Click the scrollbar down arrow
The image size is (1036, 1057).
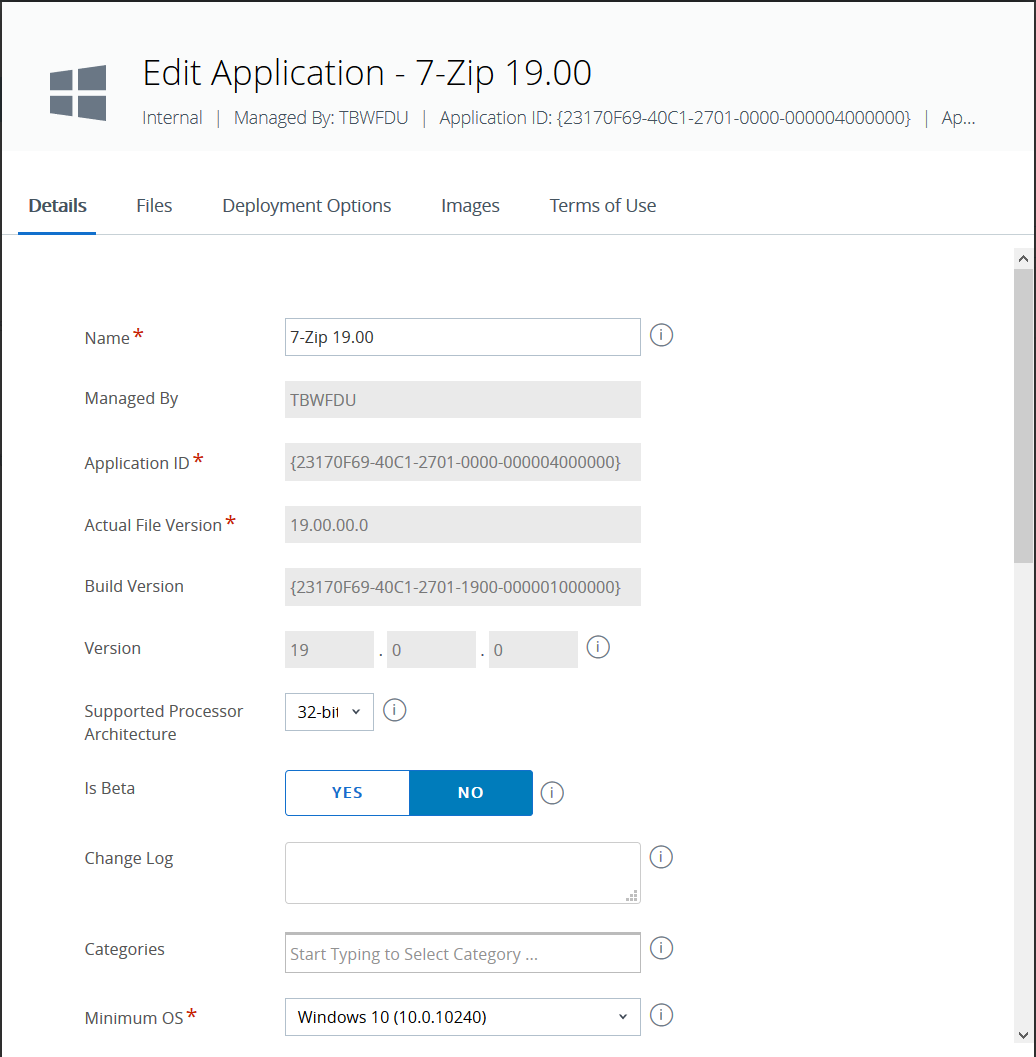tap(1023, 1035)
